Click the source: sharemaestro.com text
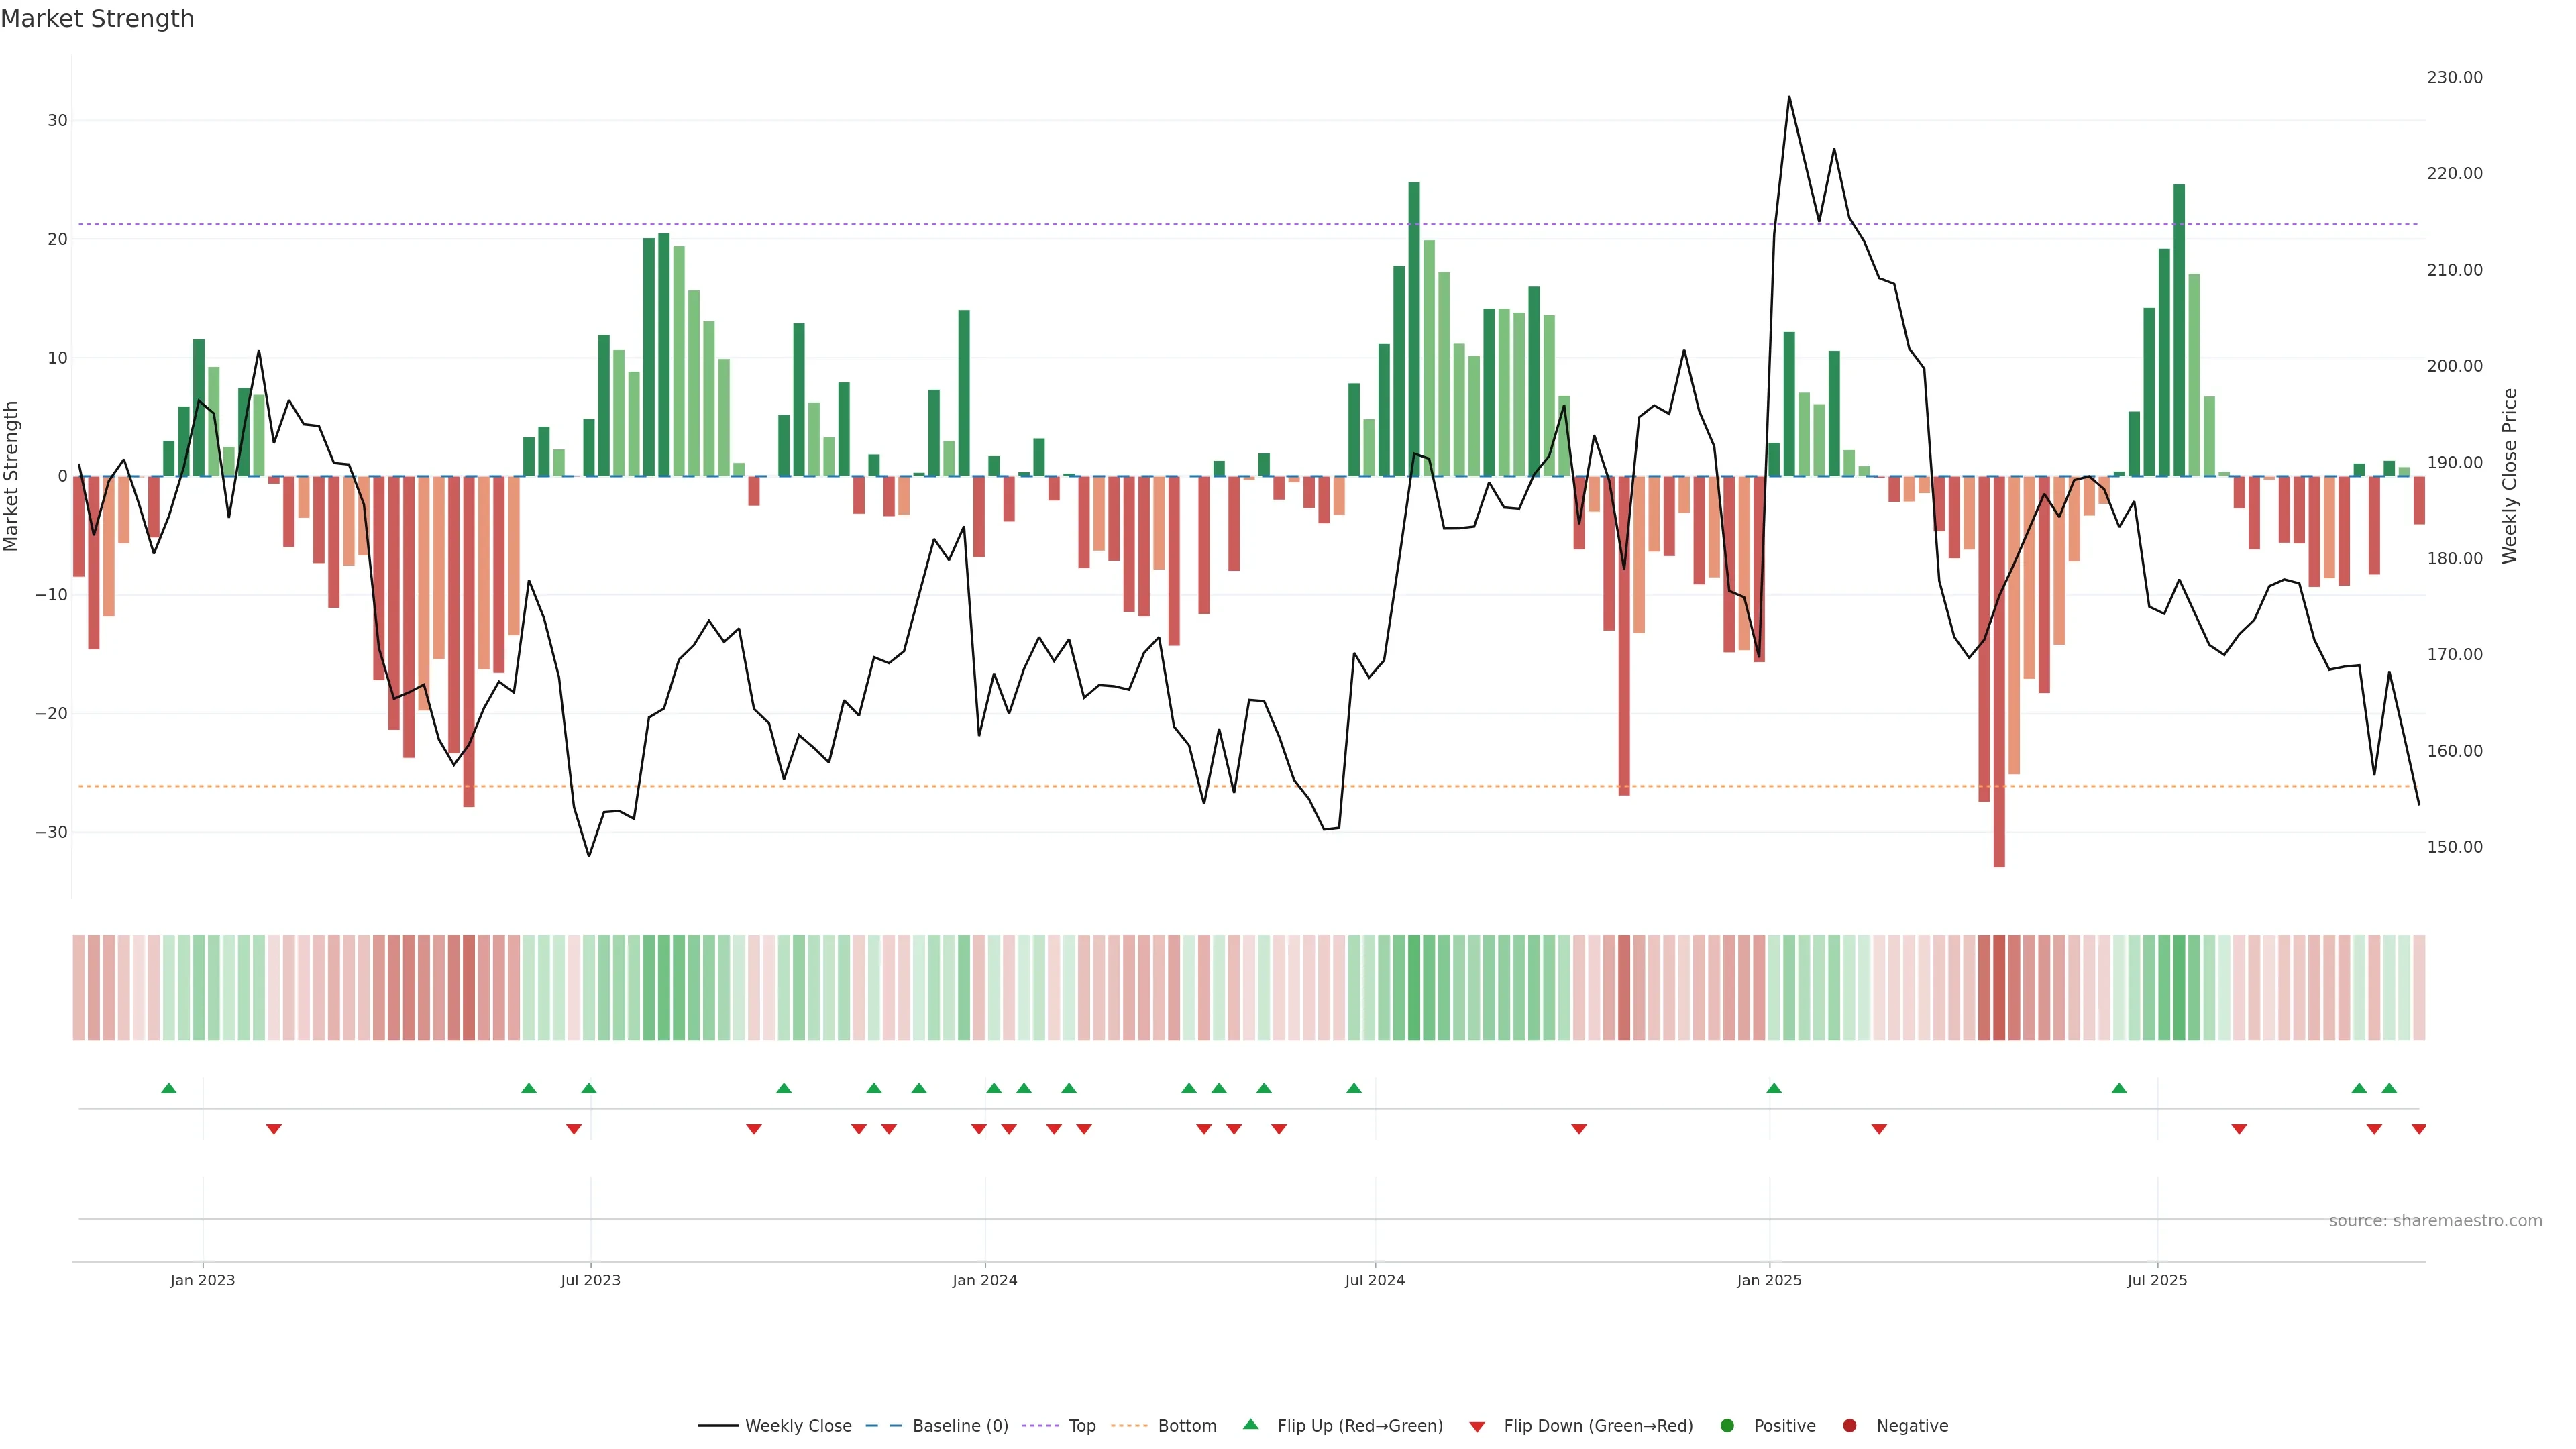The height and width of the screenshot is (1449, 2576). click(x=2435, y=1221)
